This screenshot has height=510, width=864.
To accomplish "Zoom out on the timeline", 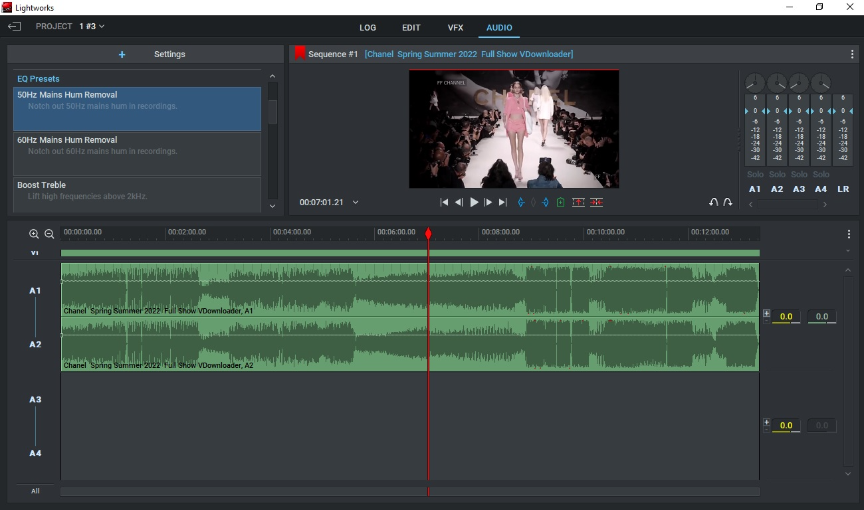I will click(49, 234).
